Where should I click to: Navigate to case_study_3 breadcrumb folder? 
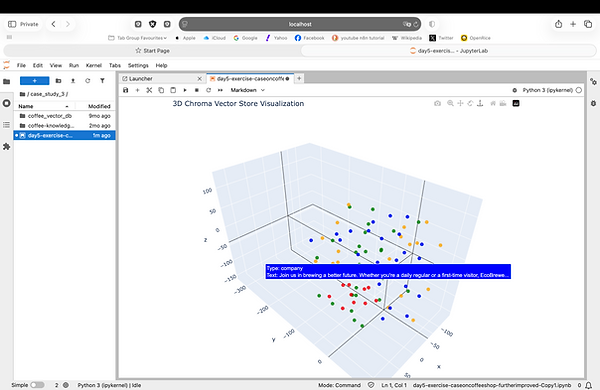point(47,94)
